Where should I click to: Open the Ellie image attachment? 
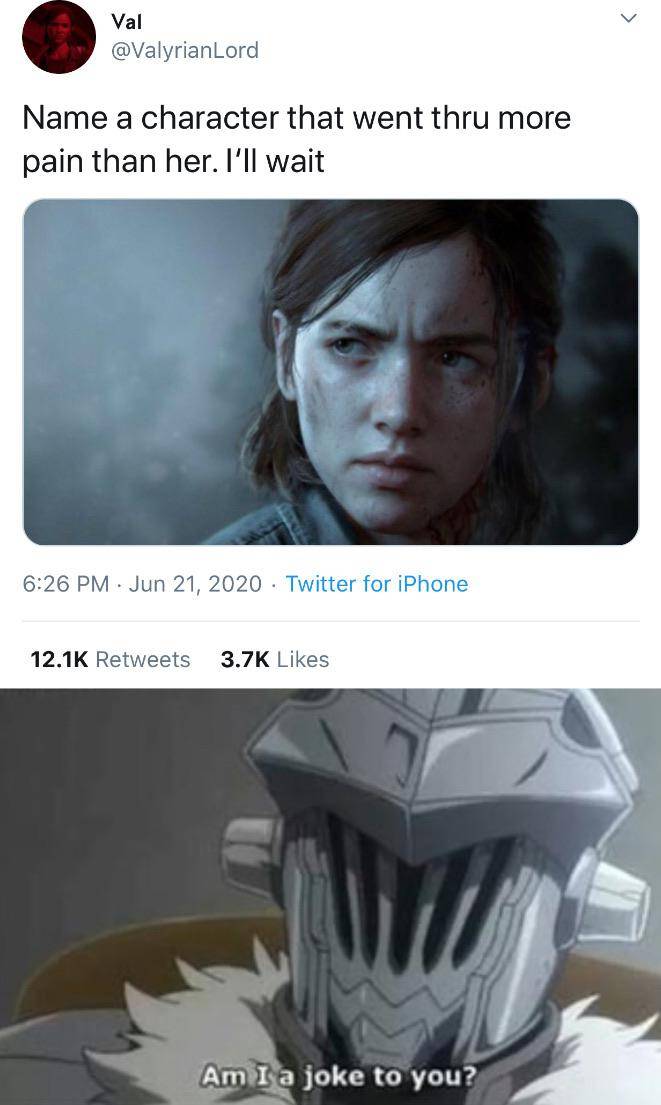330,370
